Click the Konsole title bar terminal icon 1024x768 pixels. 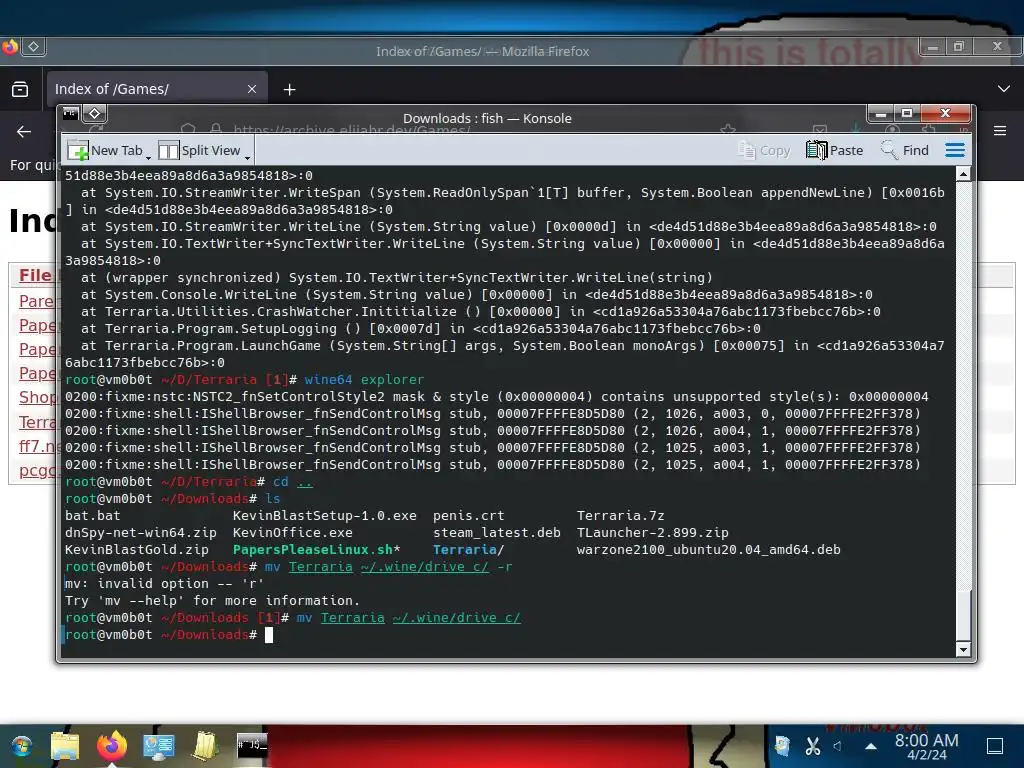[70, 114]
